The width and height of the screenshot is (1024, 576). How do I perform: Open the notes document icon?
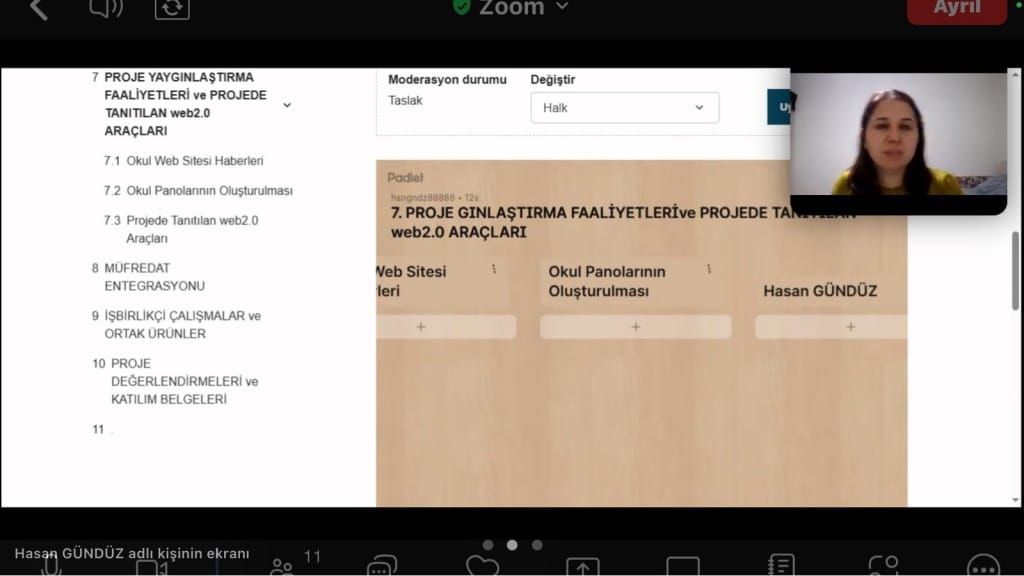pyautogui.click(x=782, y=566)
